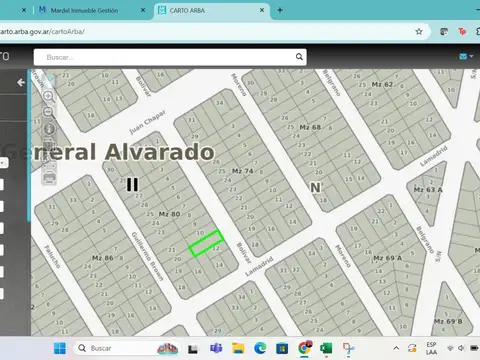Click parcel 10 in Mz 80
The height and width of the screenshot is (360, 480).
click(200, 233)
